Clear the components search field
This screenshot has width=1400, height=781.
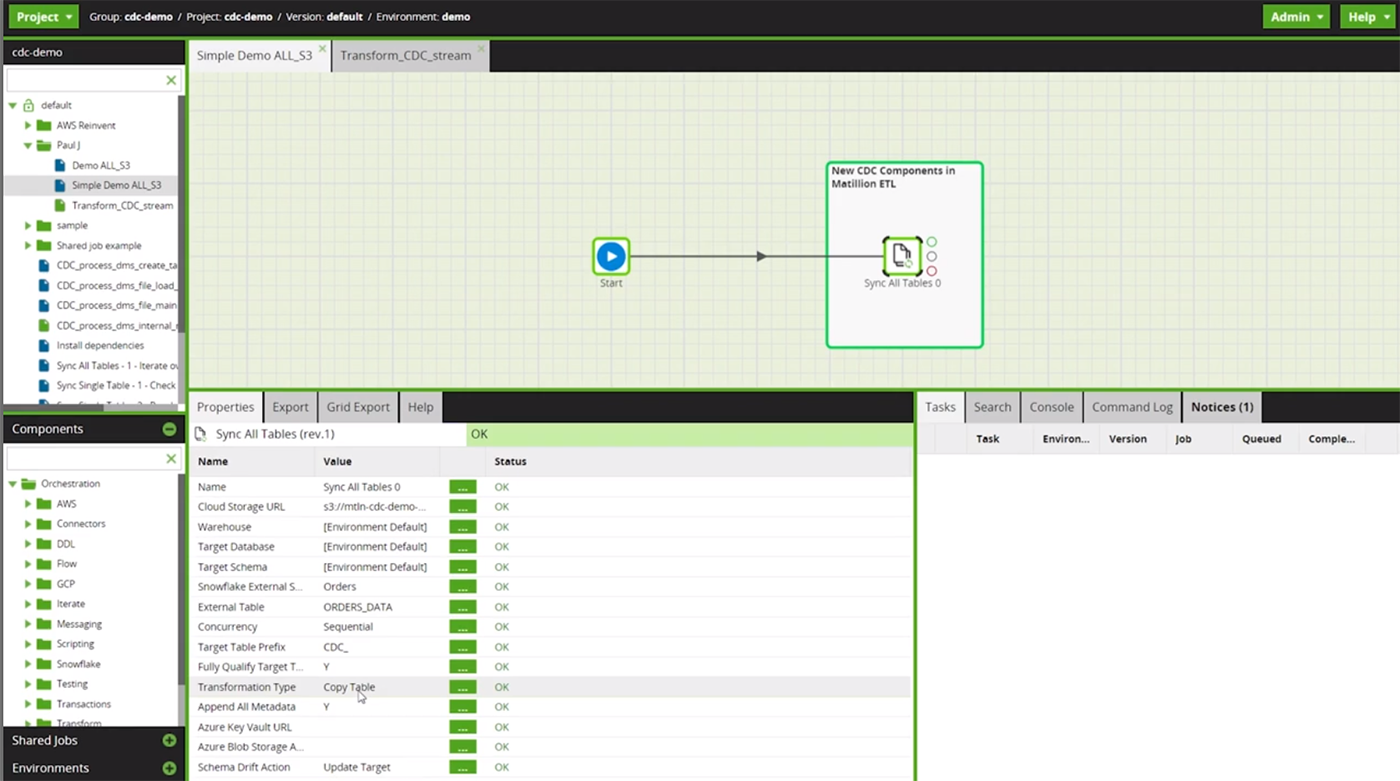171,458
